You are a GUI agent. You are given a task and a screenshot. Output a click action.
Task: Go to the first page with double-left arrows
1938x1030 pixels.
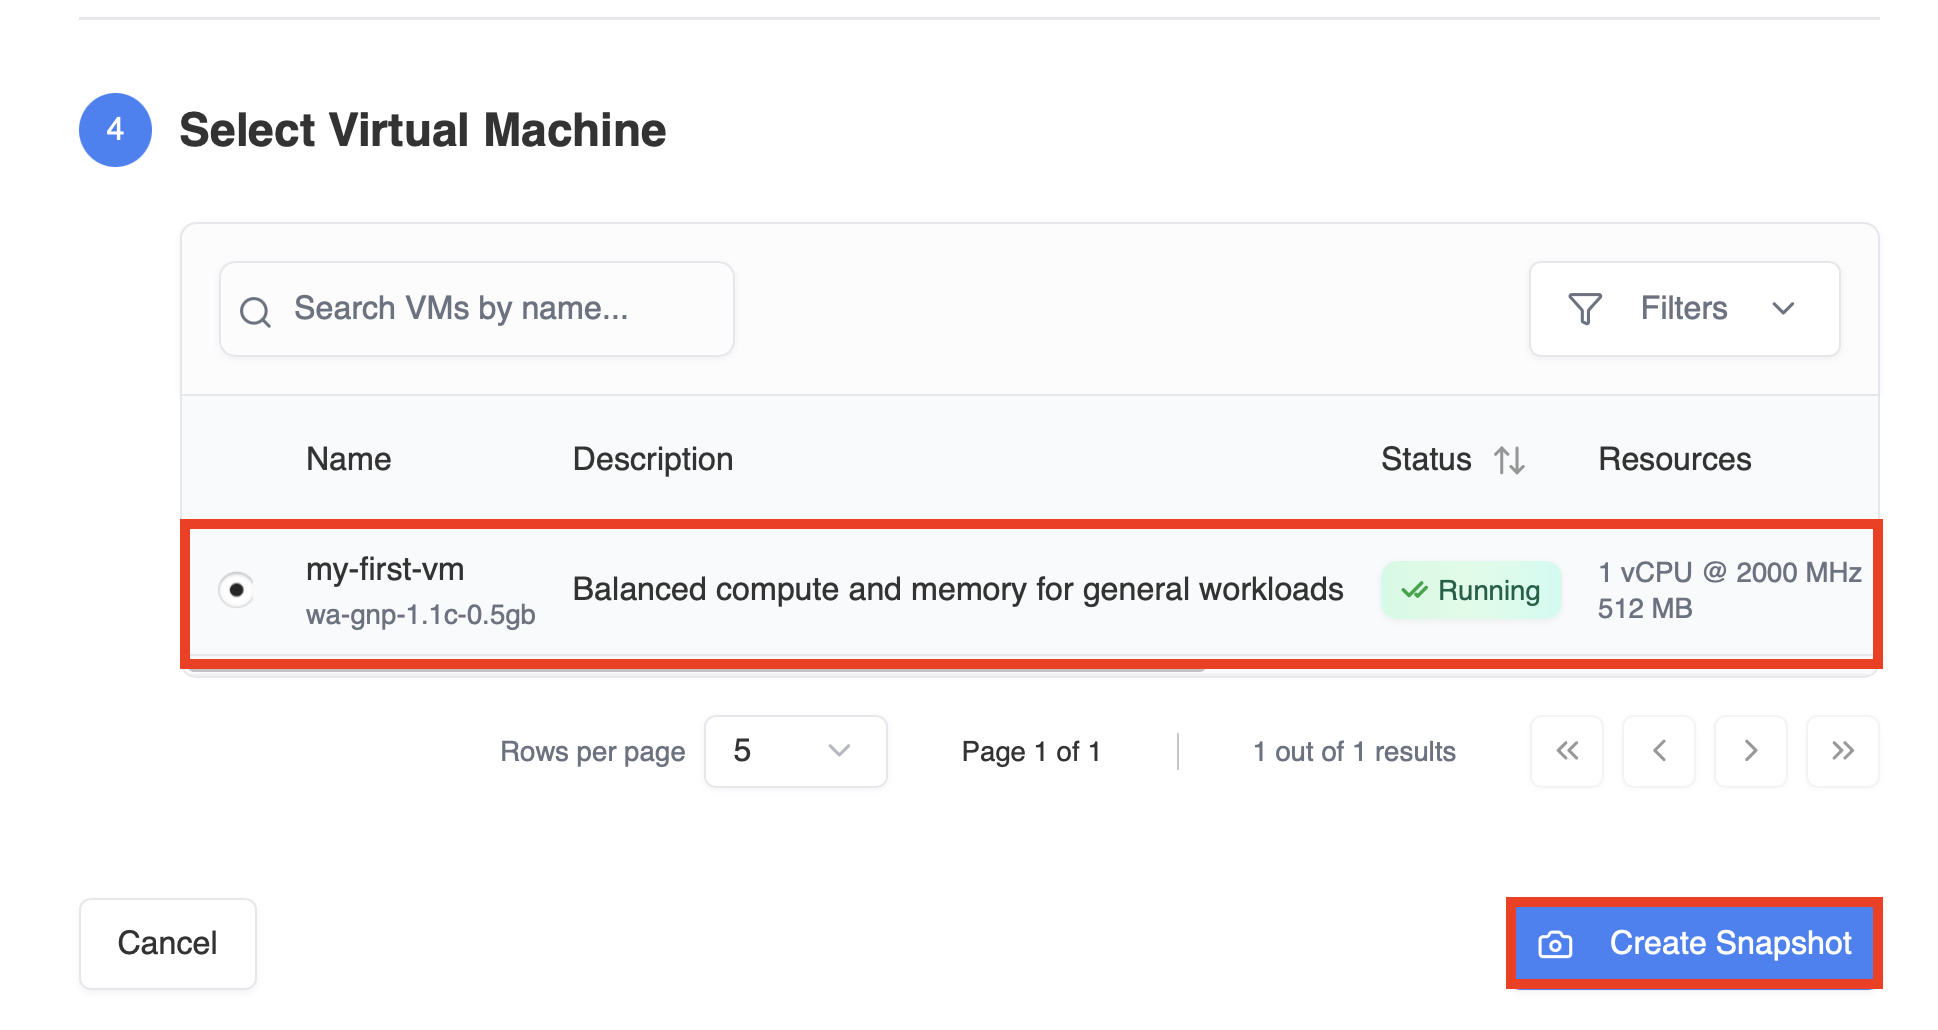coord(1567,751)
